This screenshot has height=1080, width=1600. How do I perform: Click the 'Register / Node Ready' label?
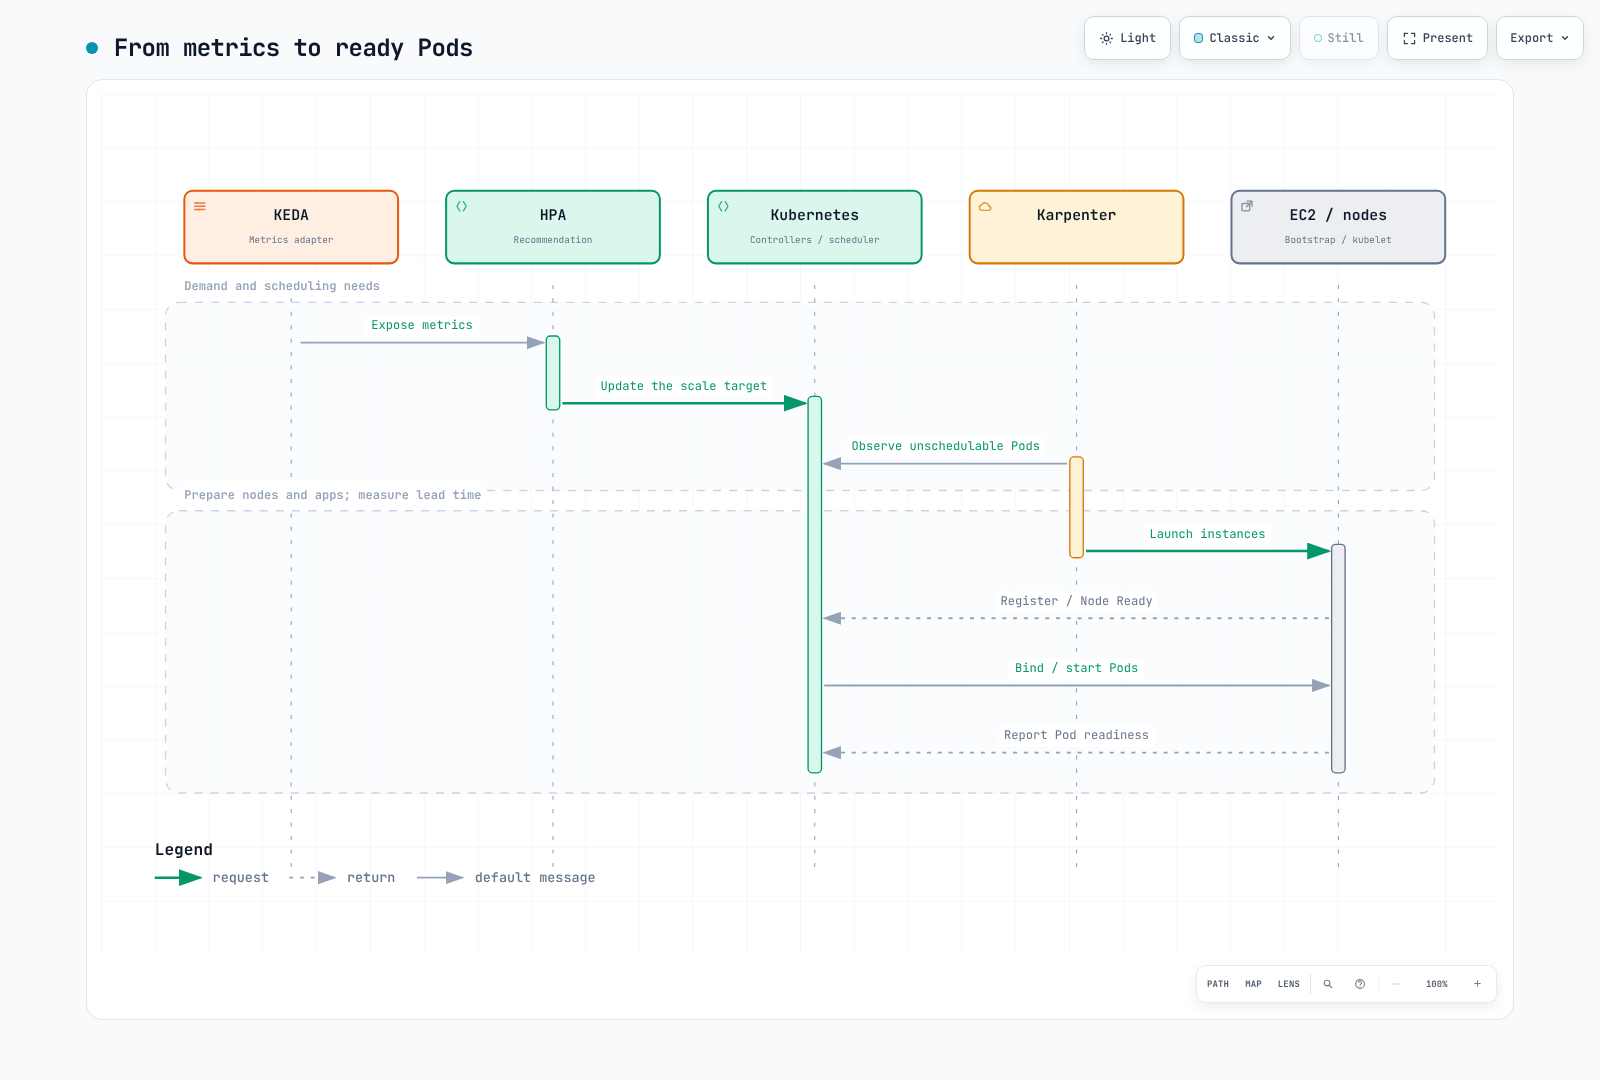click(1077, 601)
